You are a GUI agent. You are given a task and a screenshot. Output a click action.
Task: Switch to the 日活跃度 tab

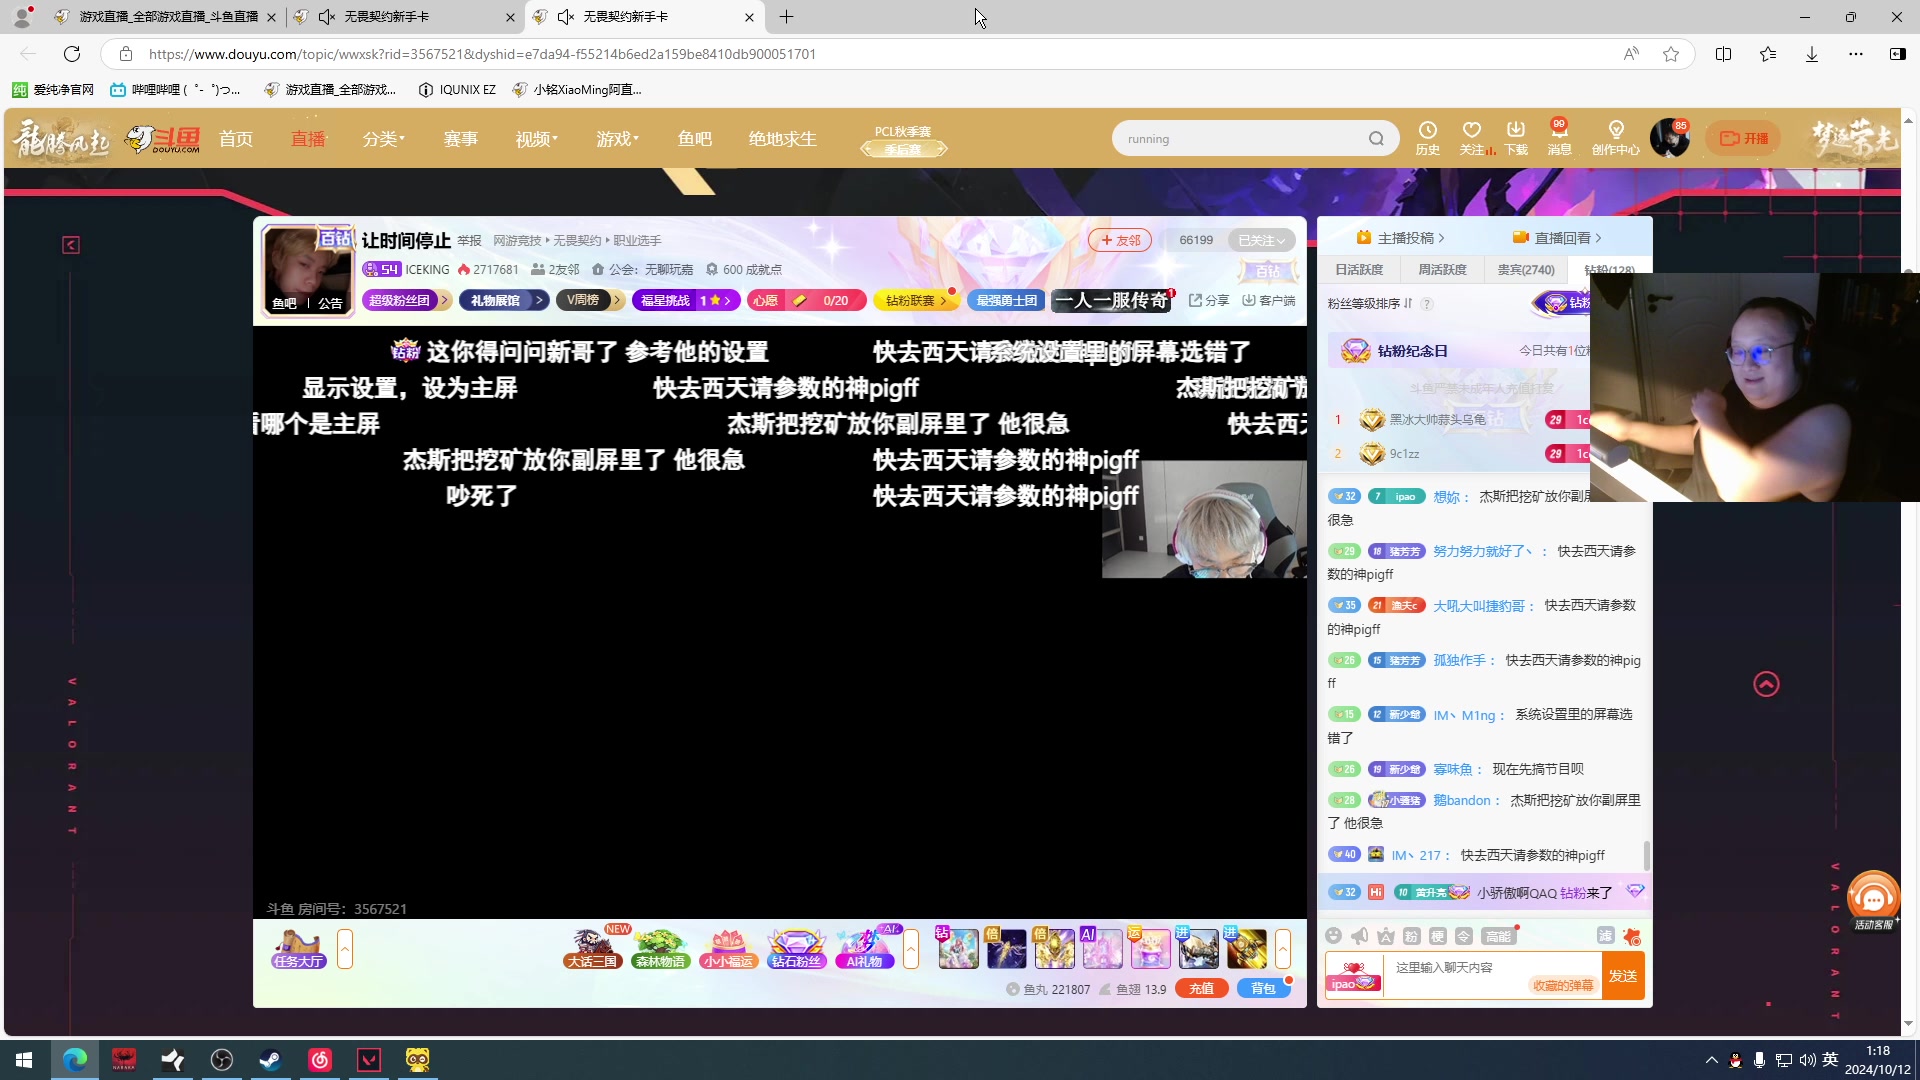click(x=1359, y=270)
